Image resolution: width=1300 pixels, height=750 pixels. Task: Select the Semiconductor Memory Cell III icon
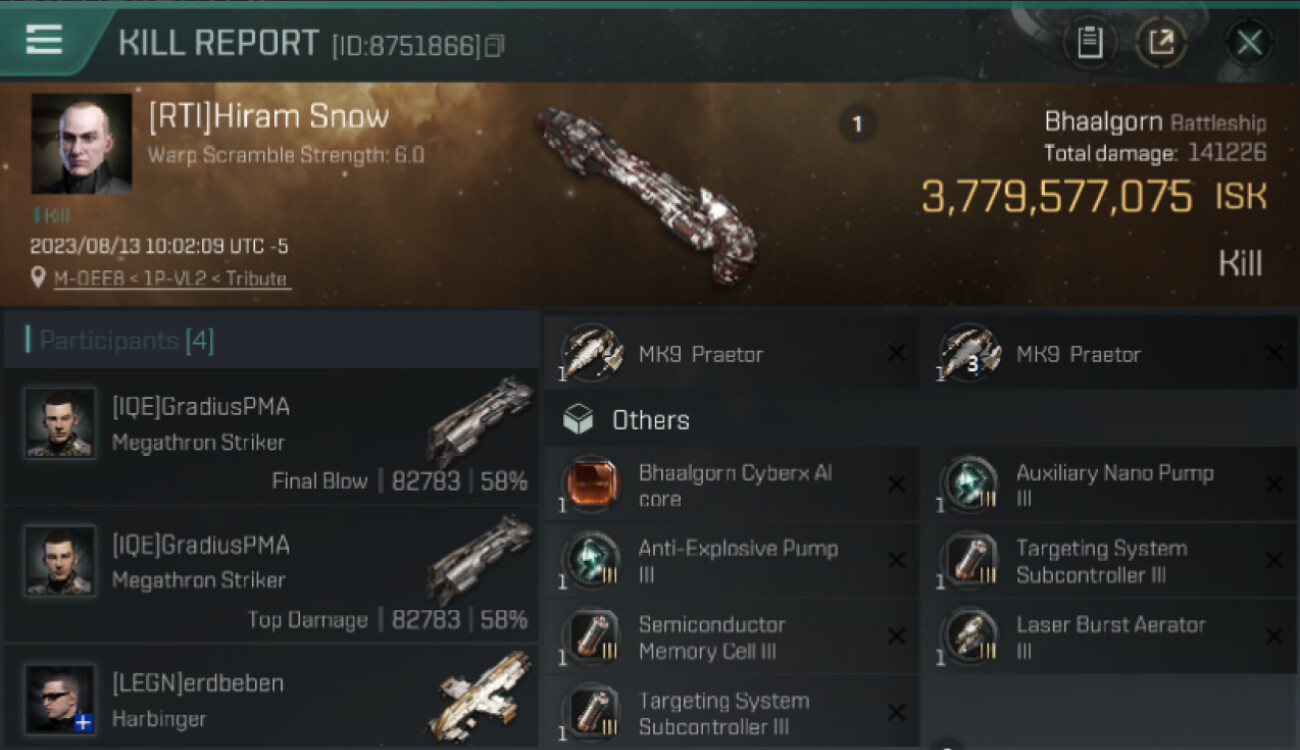pyautogui.click(x=591, y=636)
